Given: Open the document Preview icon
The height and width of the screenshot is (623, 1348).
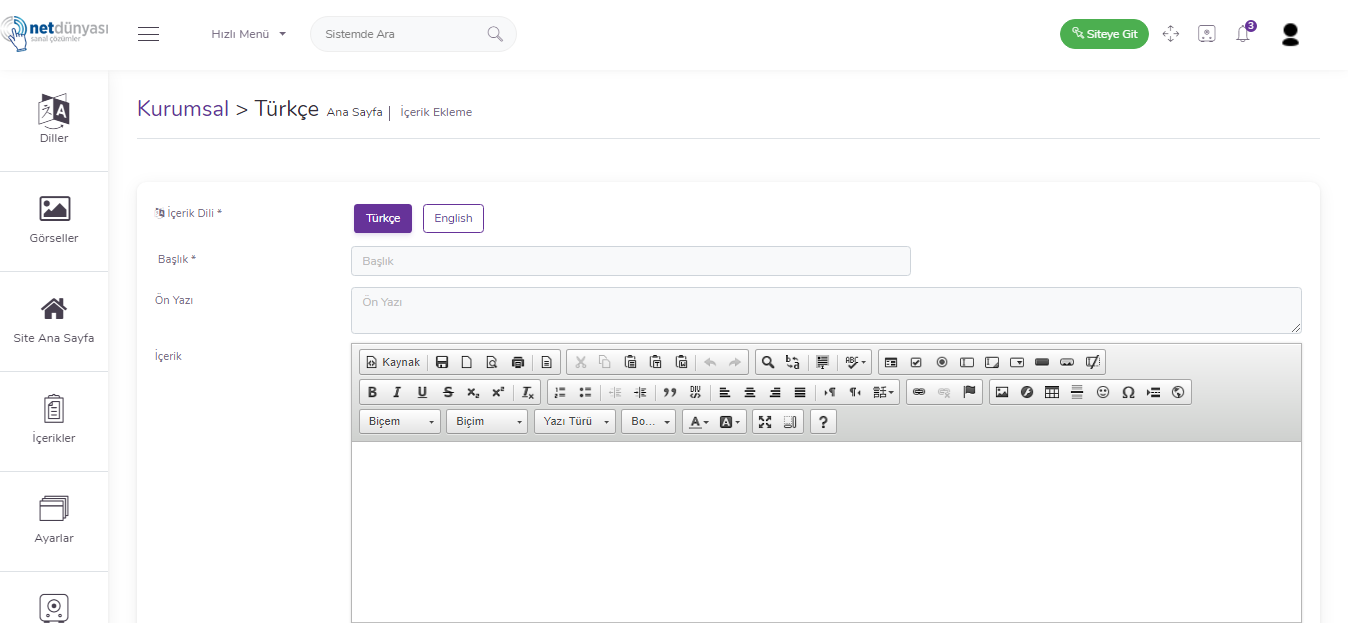Looking at the screenshot, I should coord(491,362).
